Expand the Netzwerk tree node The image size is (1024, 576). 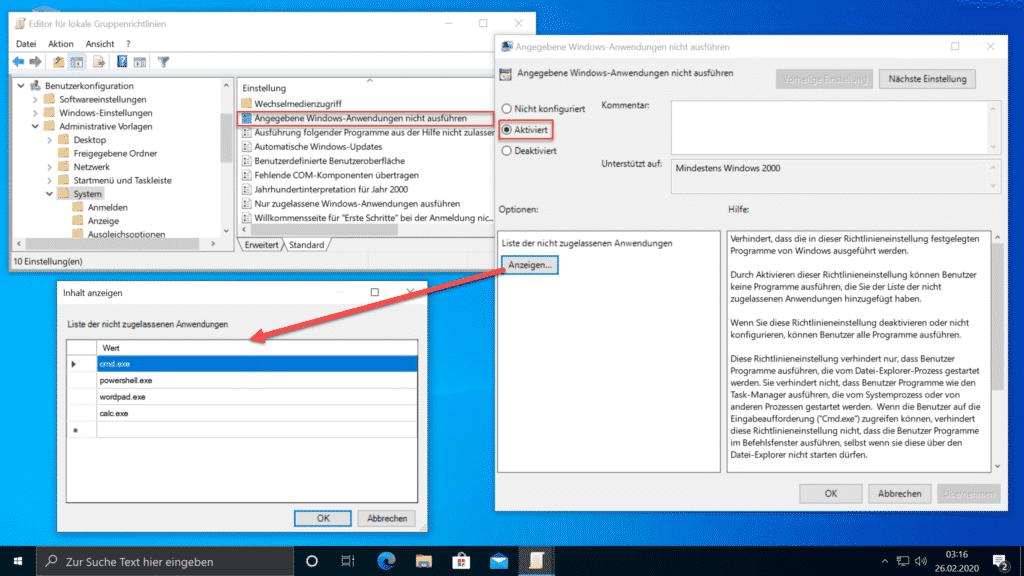point(50,167)
